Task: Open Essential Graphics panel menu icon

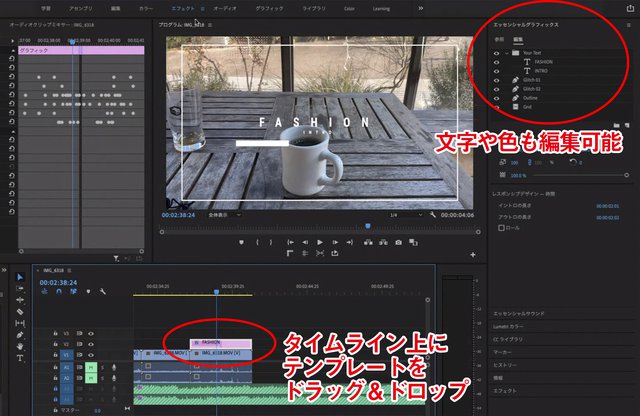Action: 628,24
